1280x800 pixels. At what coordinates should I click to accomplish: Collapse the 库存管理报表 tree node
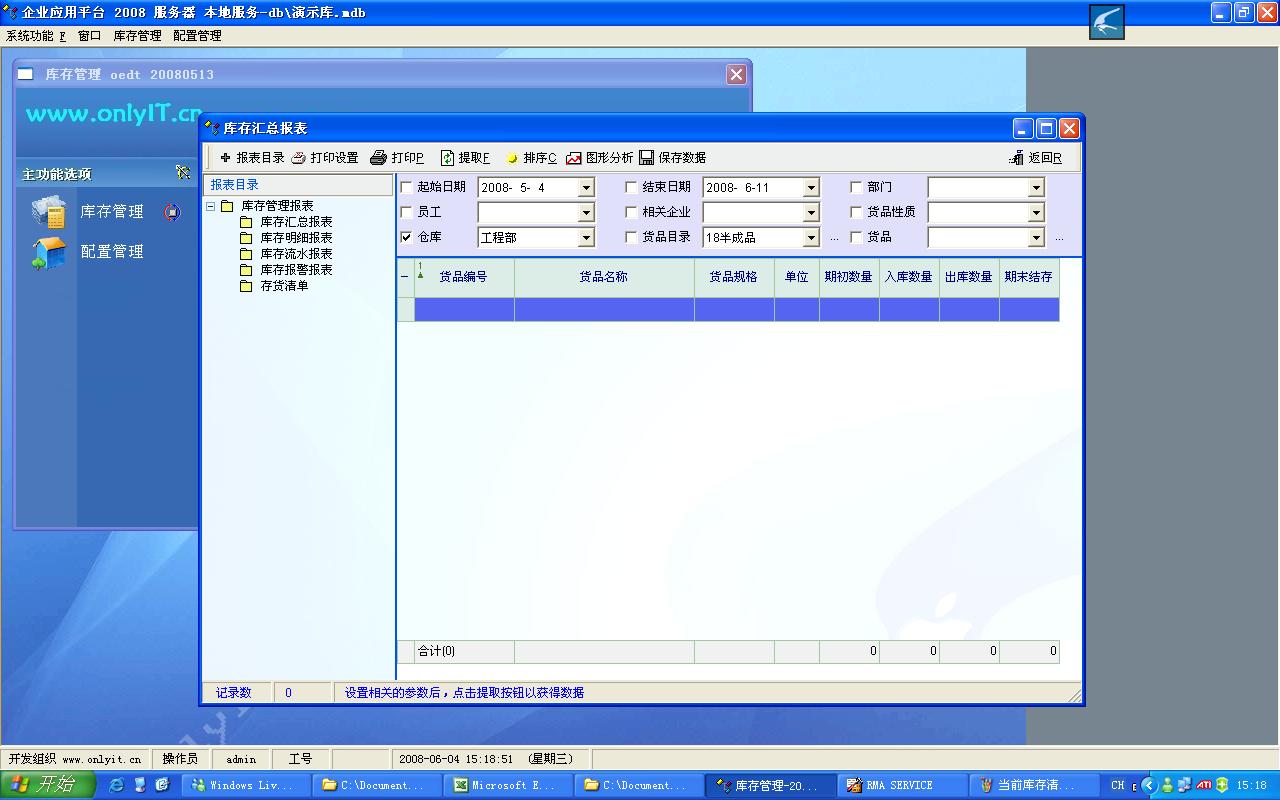[211, 206]
